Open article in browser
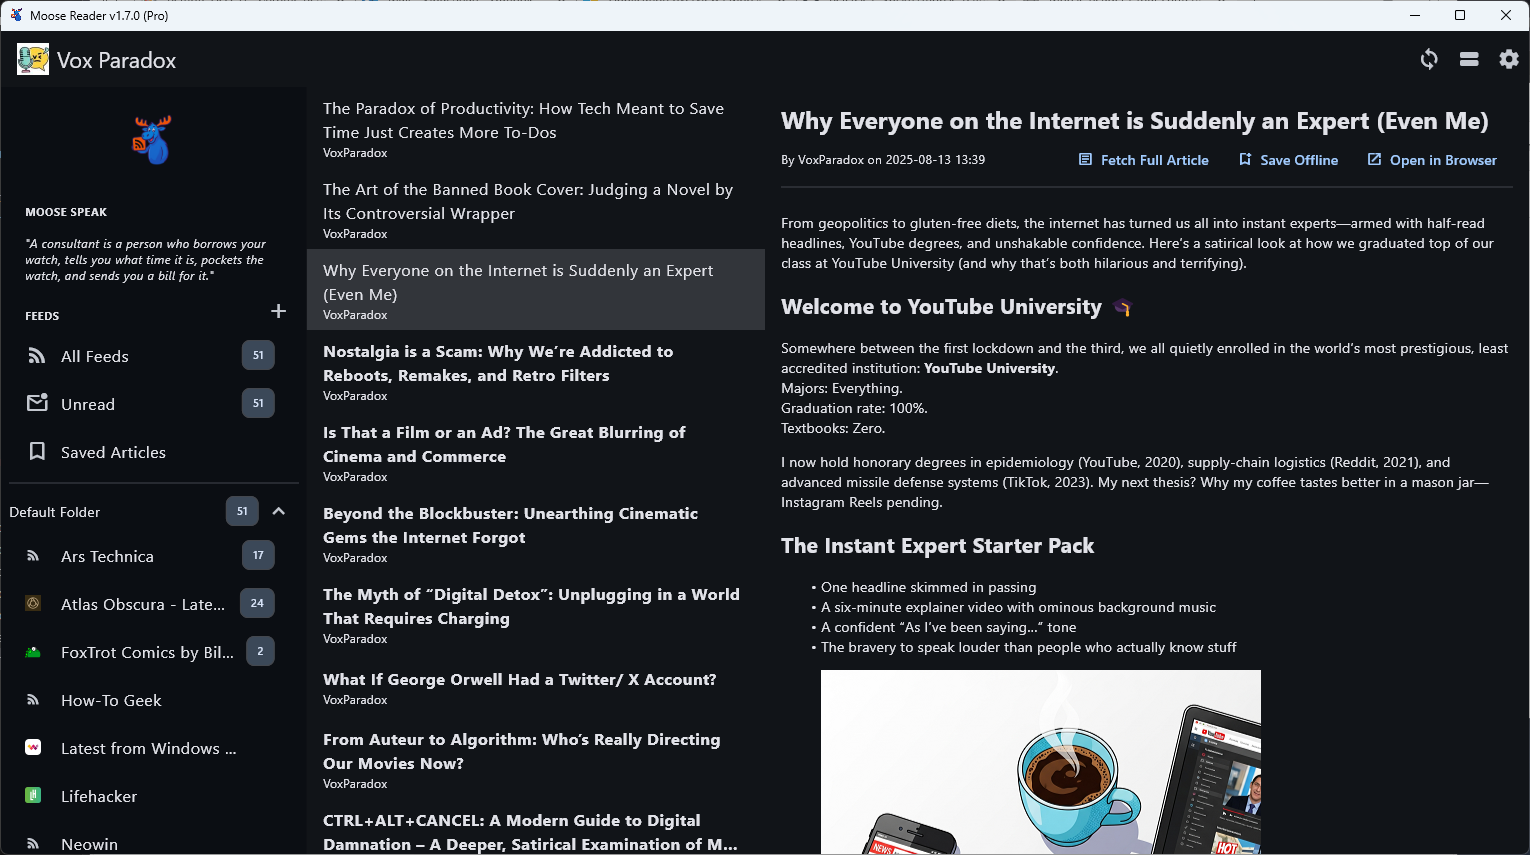 pyautogui.click(x=1432, y=160)
